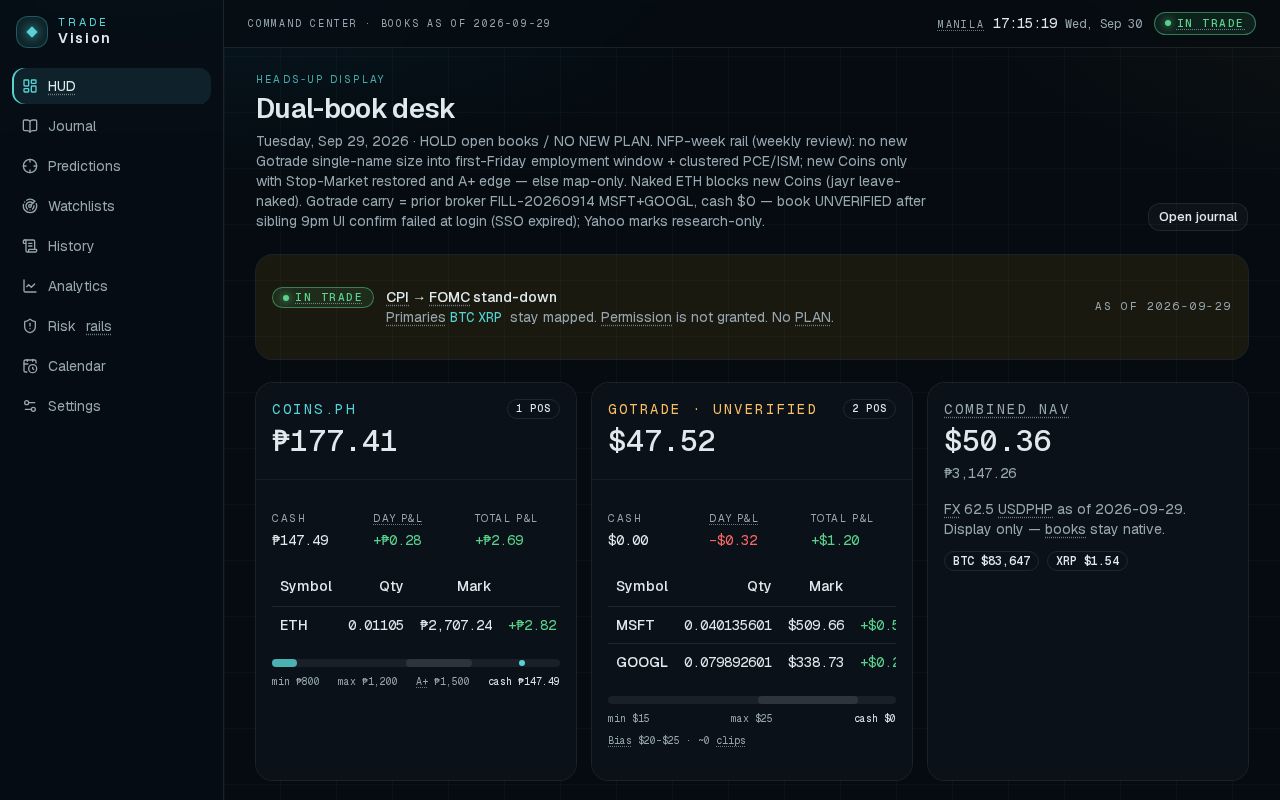1280x800 pixels.
Task: Click the COMBINED NAV card heading
Action: coord(1007,409)
